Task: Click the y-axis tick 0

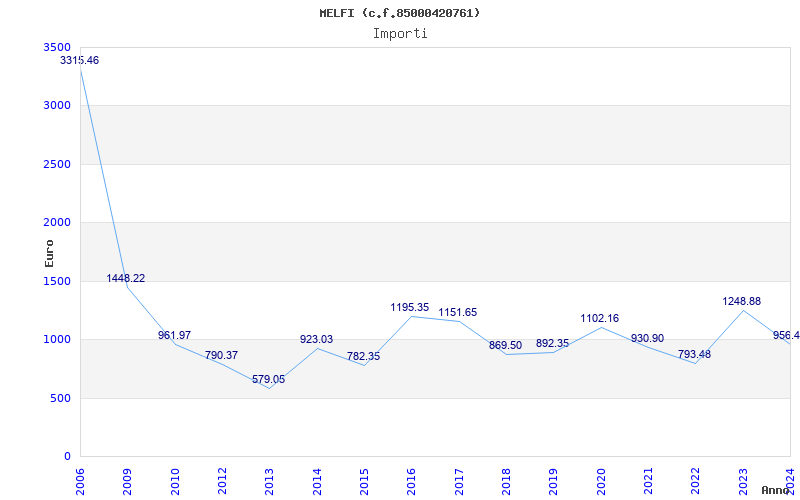Action: (x=67, y=457)
